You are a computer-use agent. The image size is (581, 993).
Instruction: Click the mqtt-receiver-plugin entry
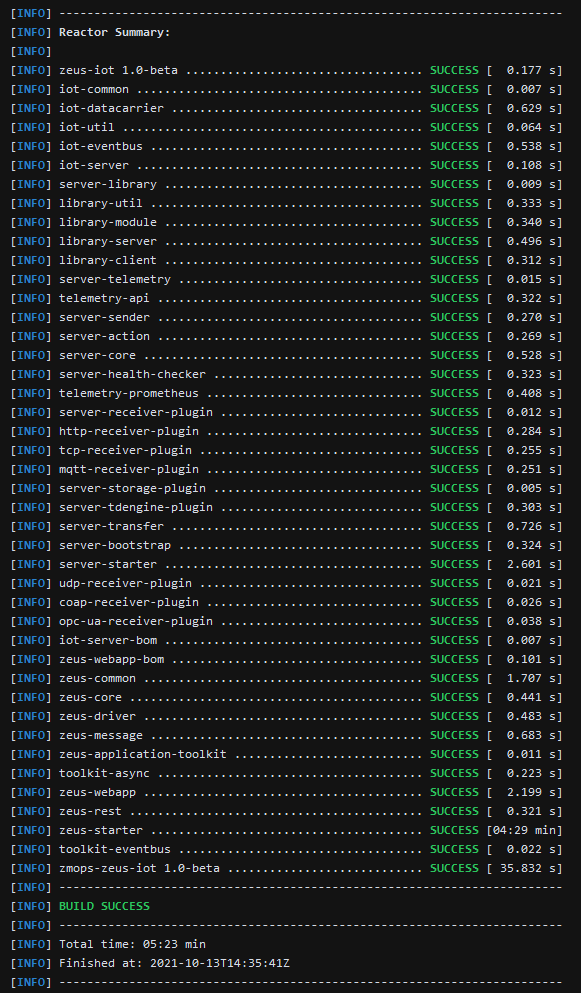click(x=129, y=469)
